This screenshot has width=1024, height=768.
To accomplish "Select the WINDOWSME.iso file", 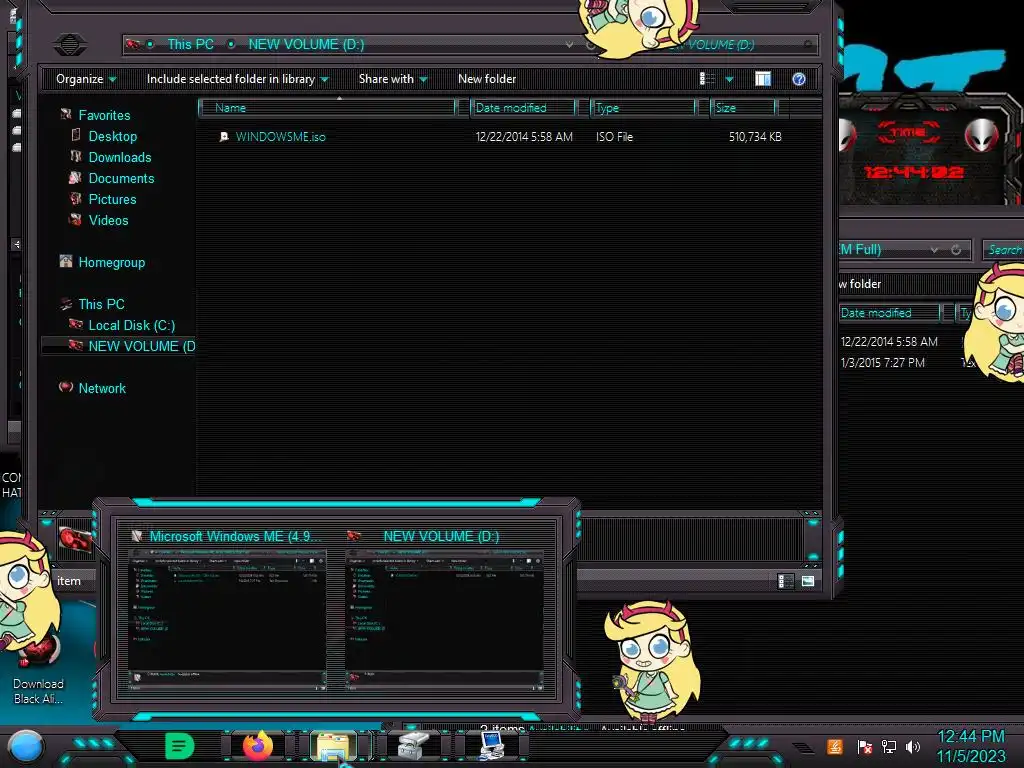I will [x=280, y=136].
